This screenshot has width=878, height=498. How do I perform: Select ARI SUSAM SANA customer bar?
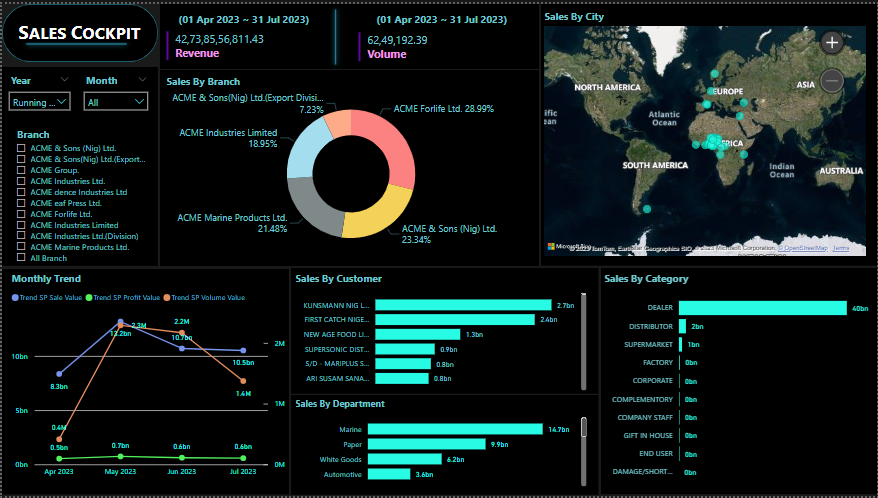point(401,378)
